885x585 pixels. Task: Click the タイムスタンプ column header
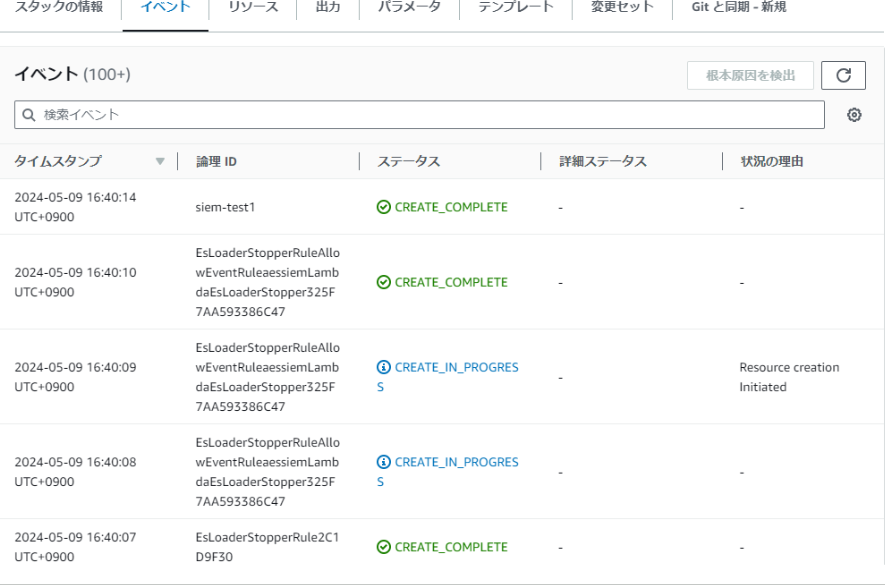[x=58, y=161]
